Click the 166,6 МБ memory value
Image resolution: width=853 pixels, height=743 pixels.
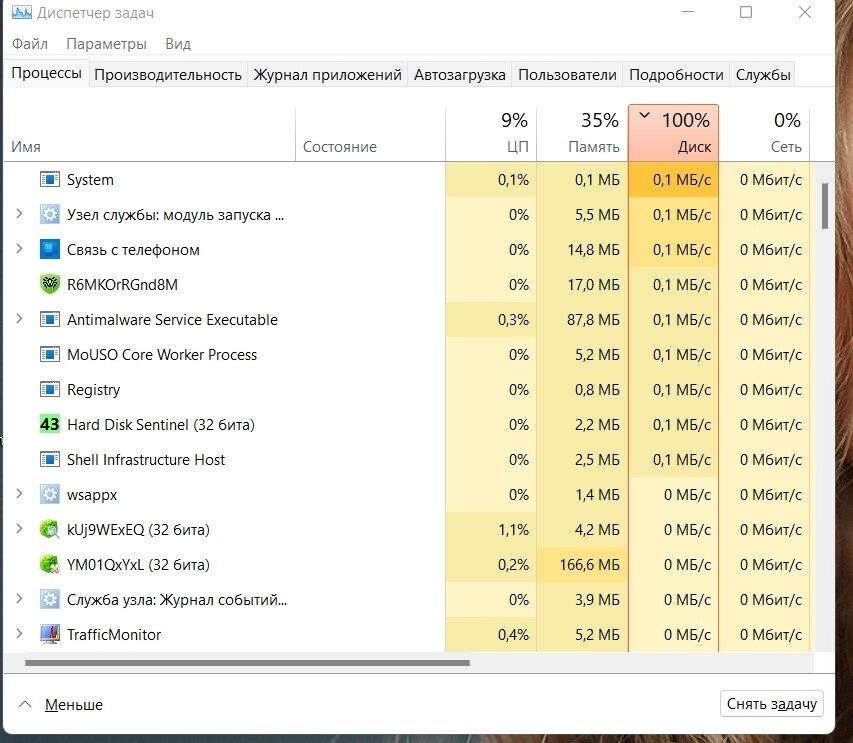tap(589, 565)
